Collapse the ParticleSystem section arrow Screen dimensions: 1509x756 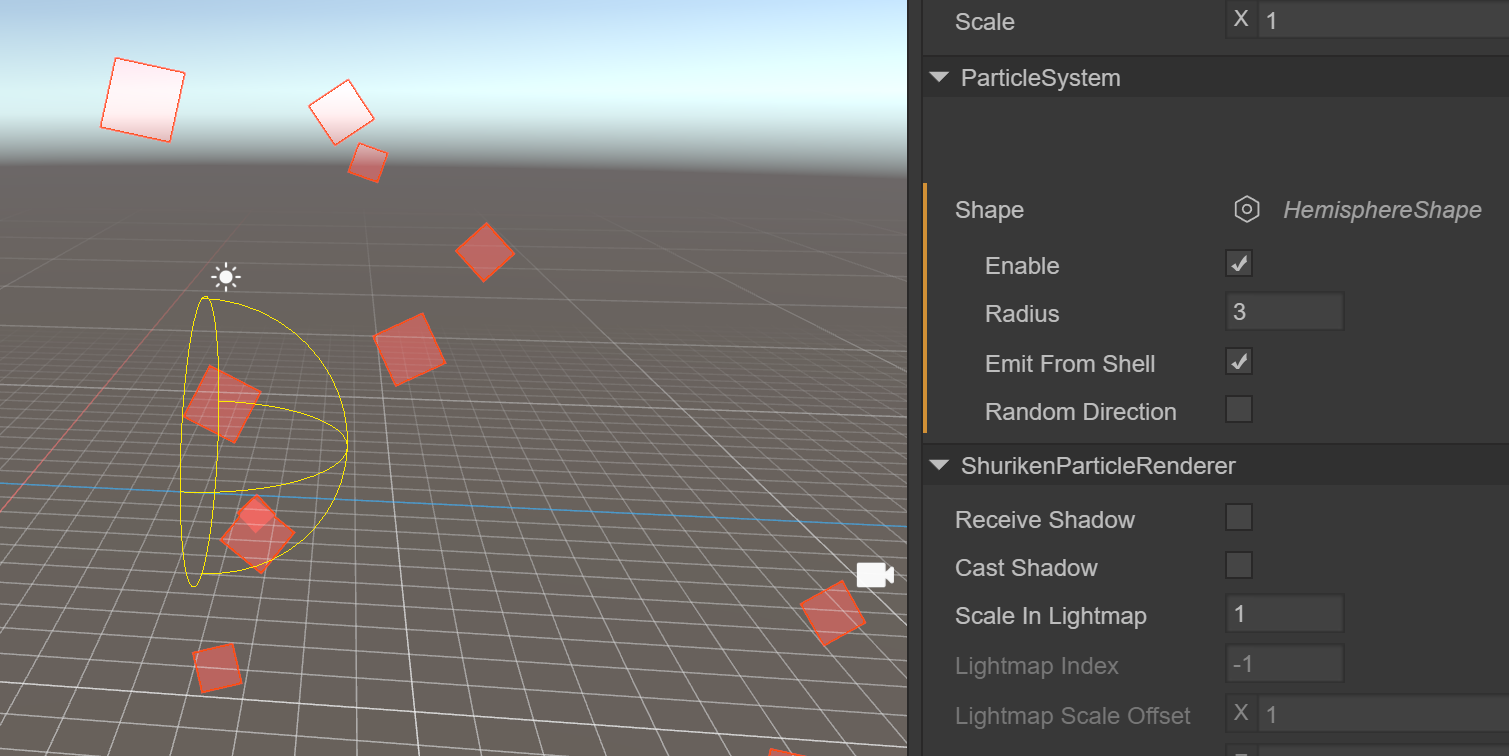tap(938, 78)
